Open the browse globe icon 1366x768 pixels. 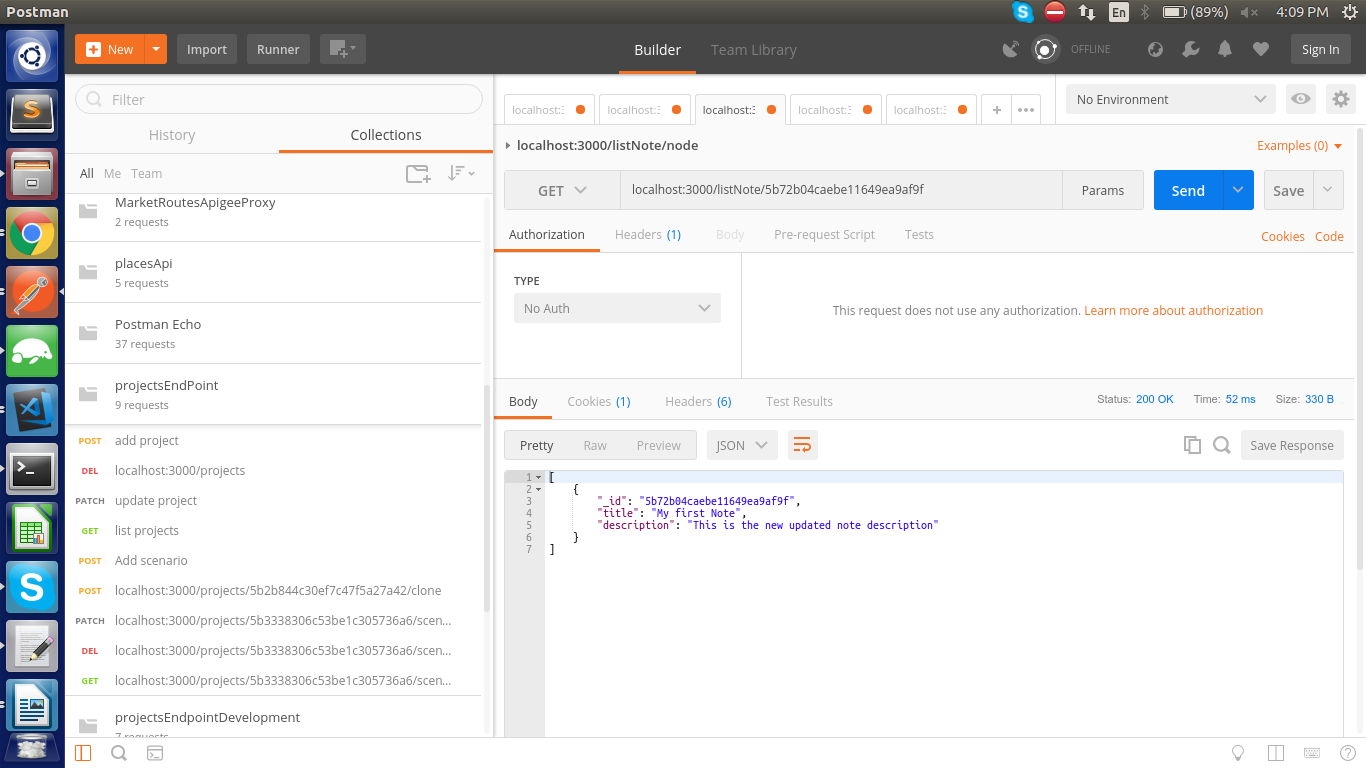point(1155,49)
